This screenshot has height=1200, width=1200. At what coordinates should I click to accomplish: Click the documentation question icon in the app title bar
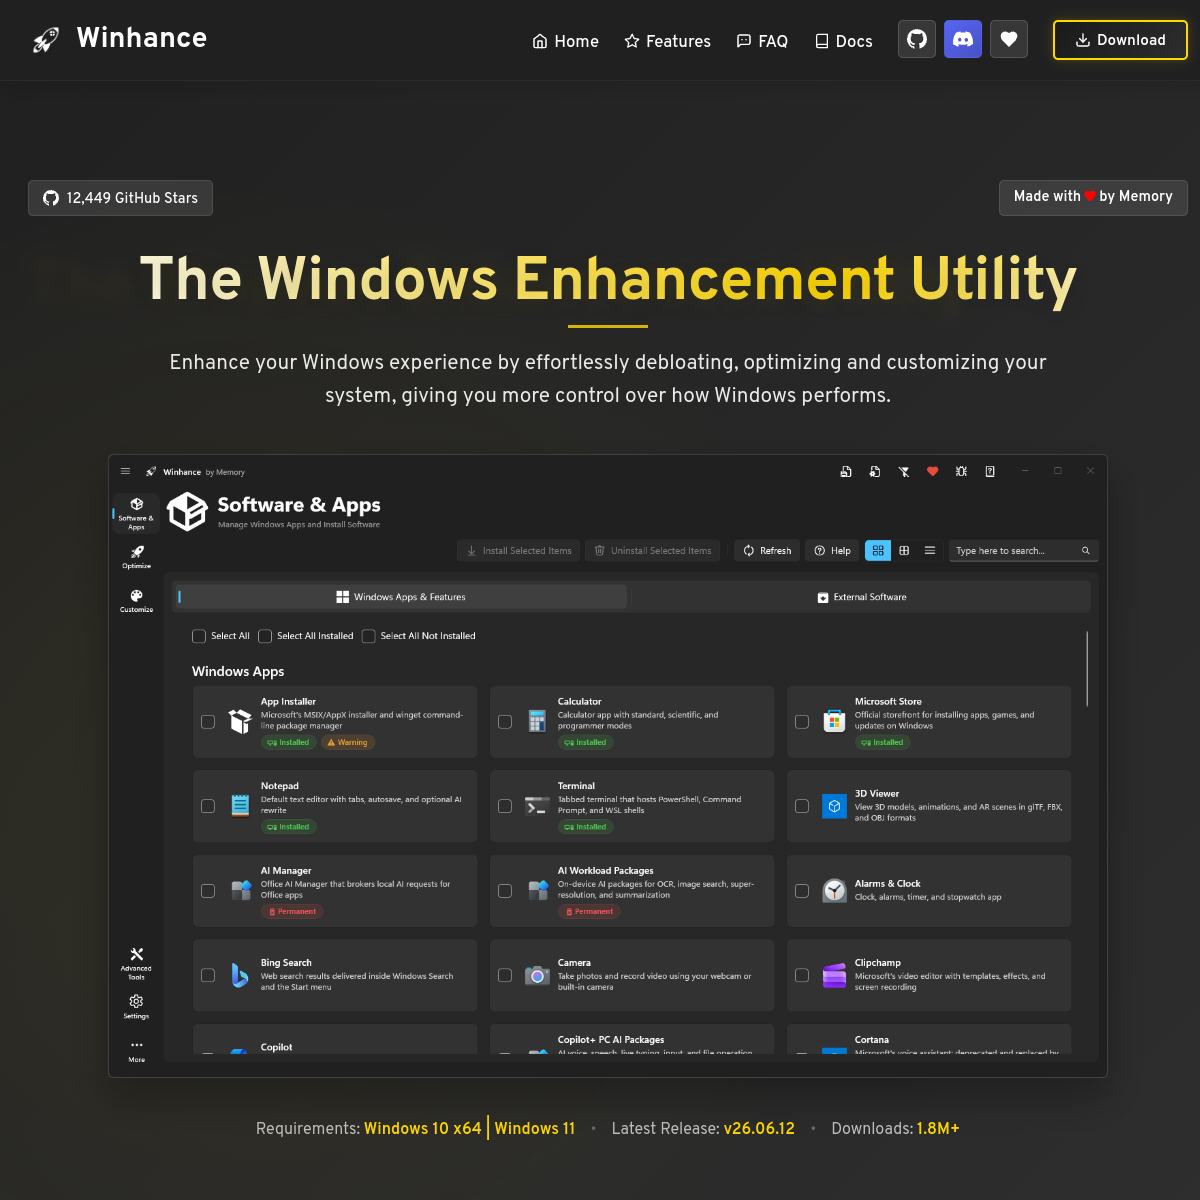[x=990, y=471]
